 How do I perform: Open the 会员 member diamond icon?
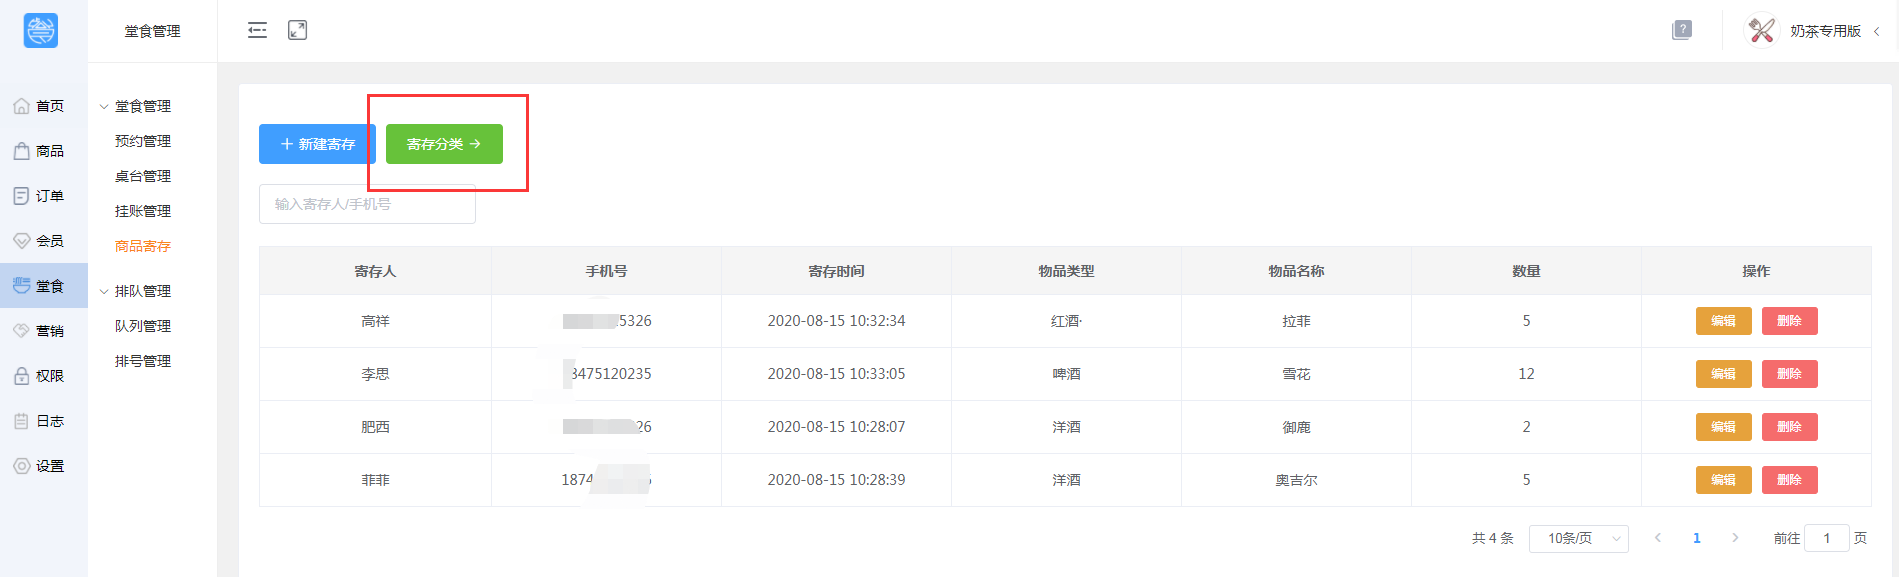pyautogui.click(x=21, y=241)
